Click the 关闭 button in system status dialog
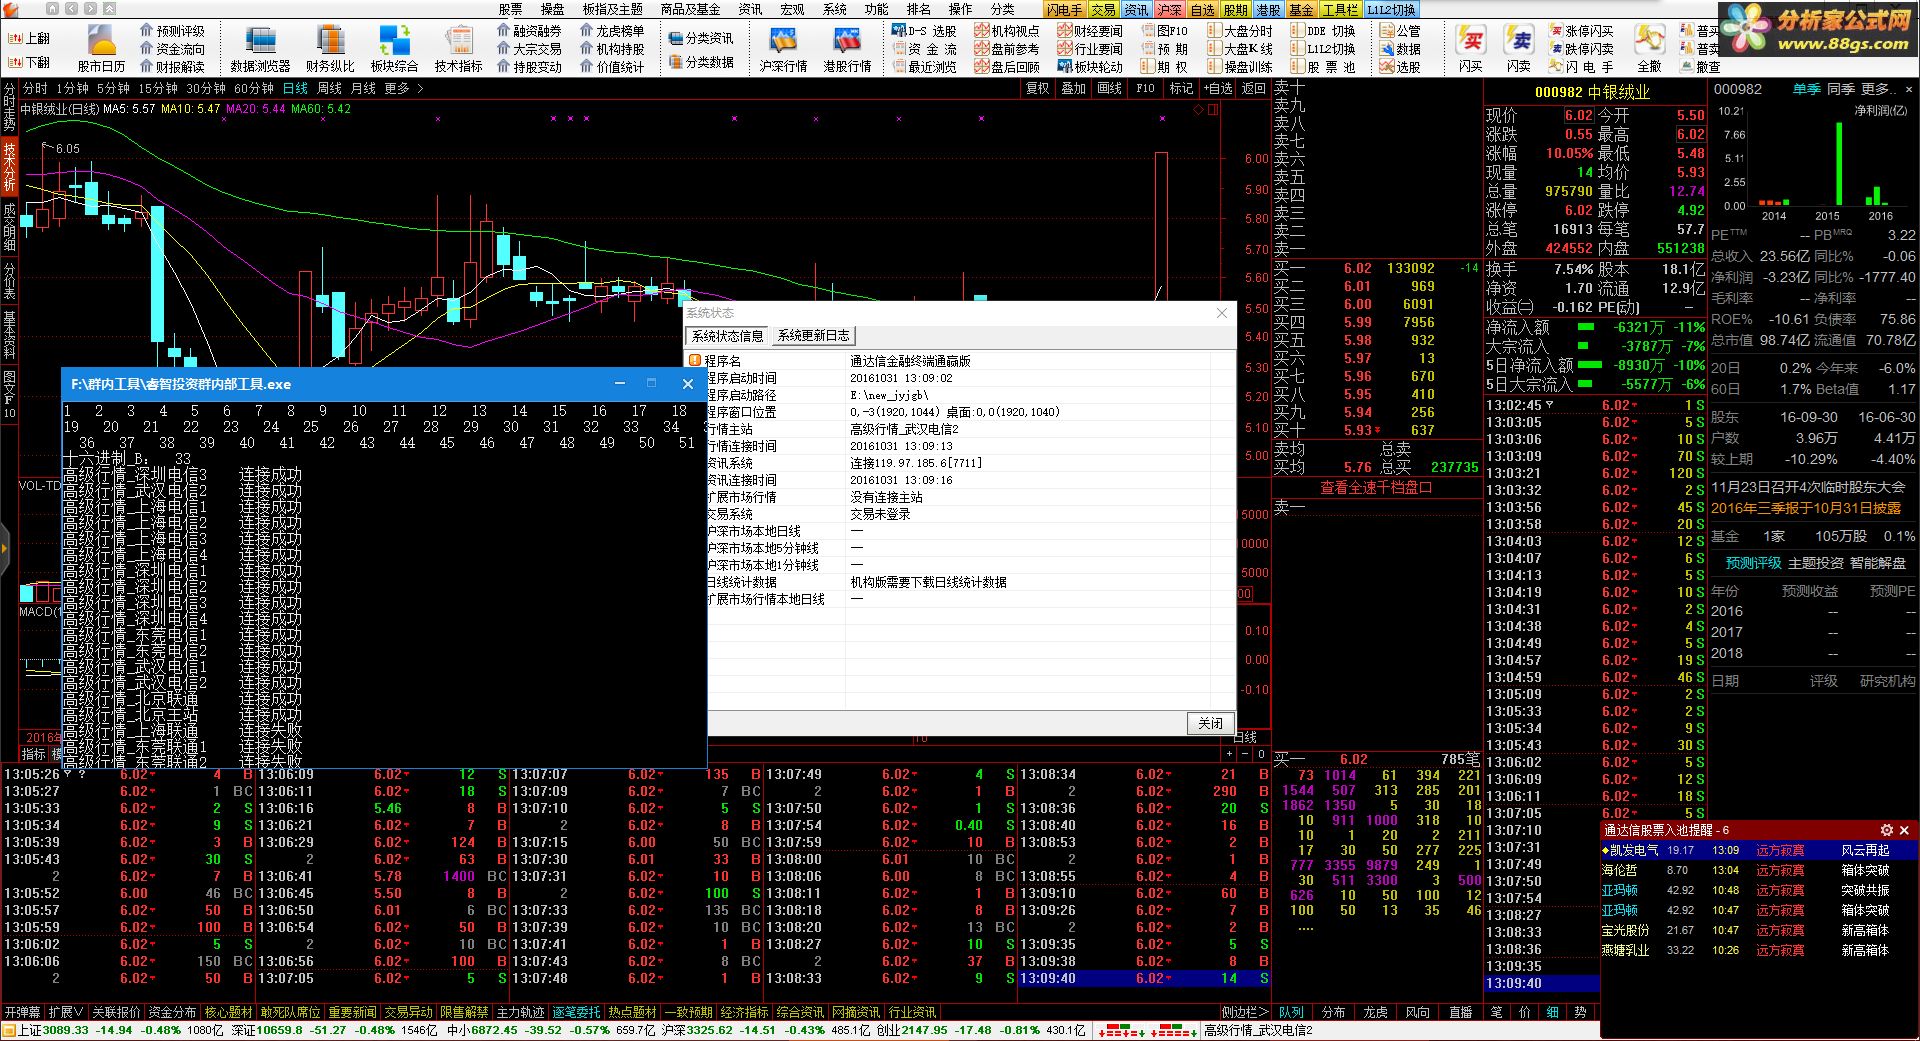This screenshot has height=1041, width=1920. [x=1210, y=723]
